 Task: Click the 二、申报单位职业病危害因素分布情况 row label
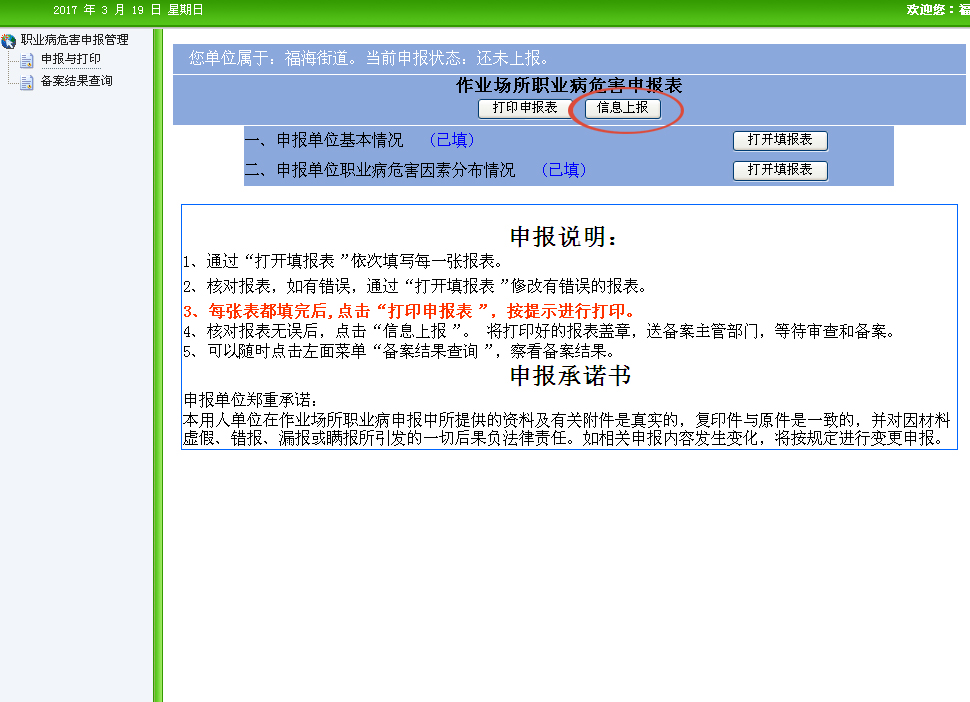380,170
